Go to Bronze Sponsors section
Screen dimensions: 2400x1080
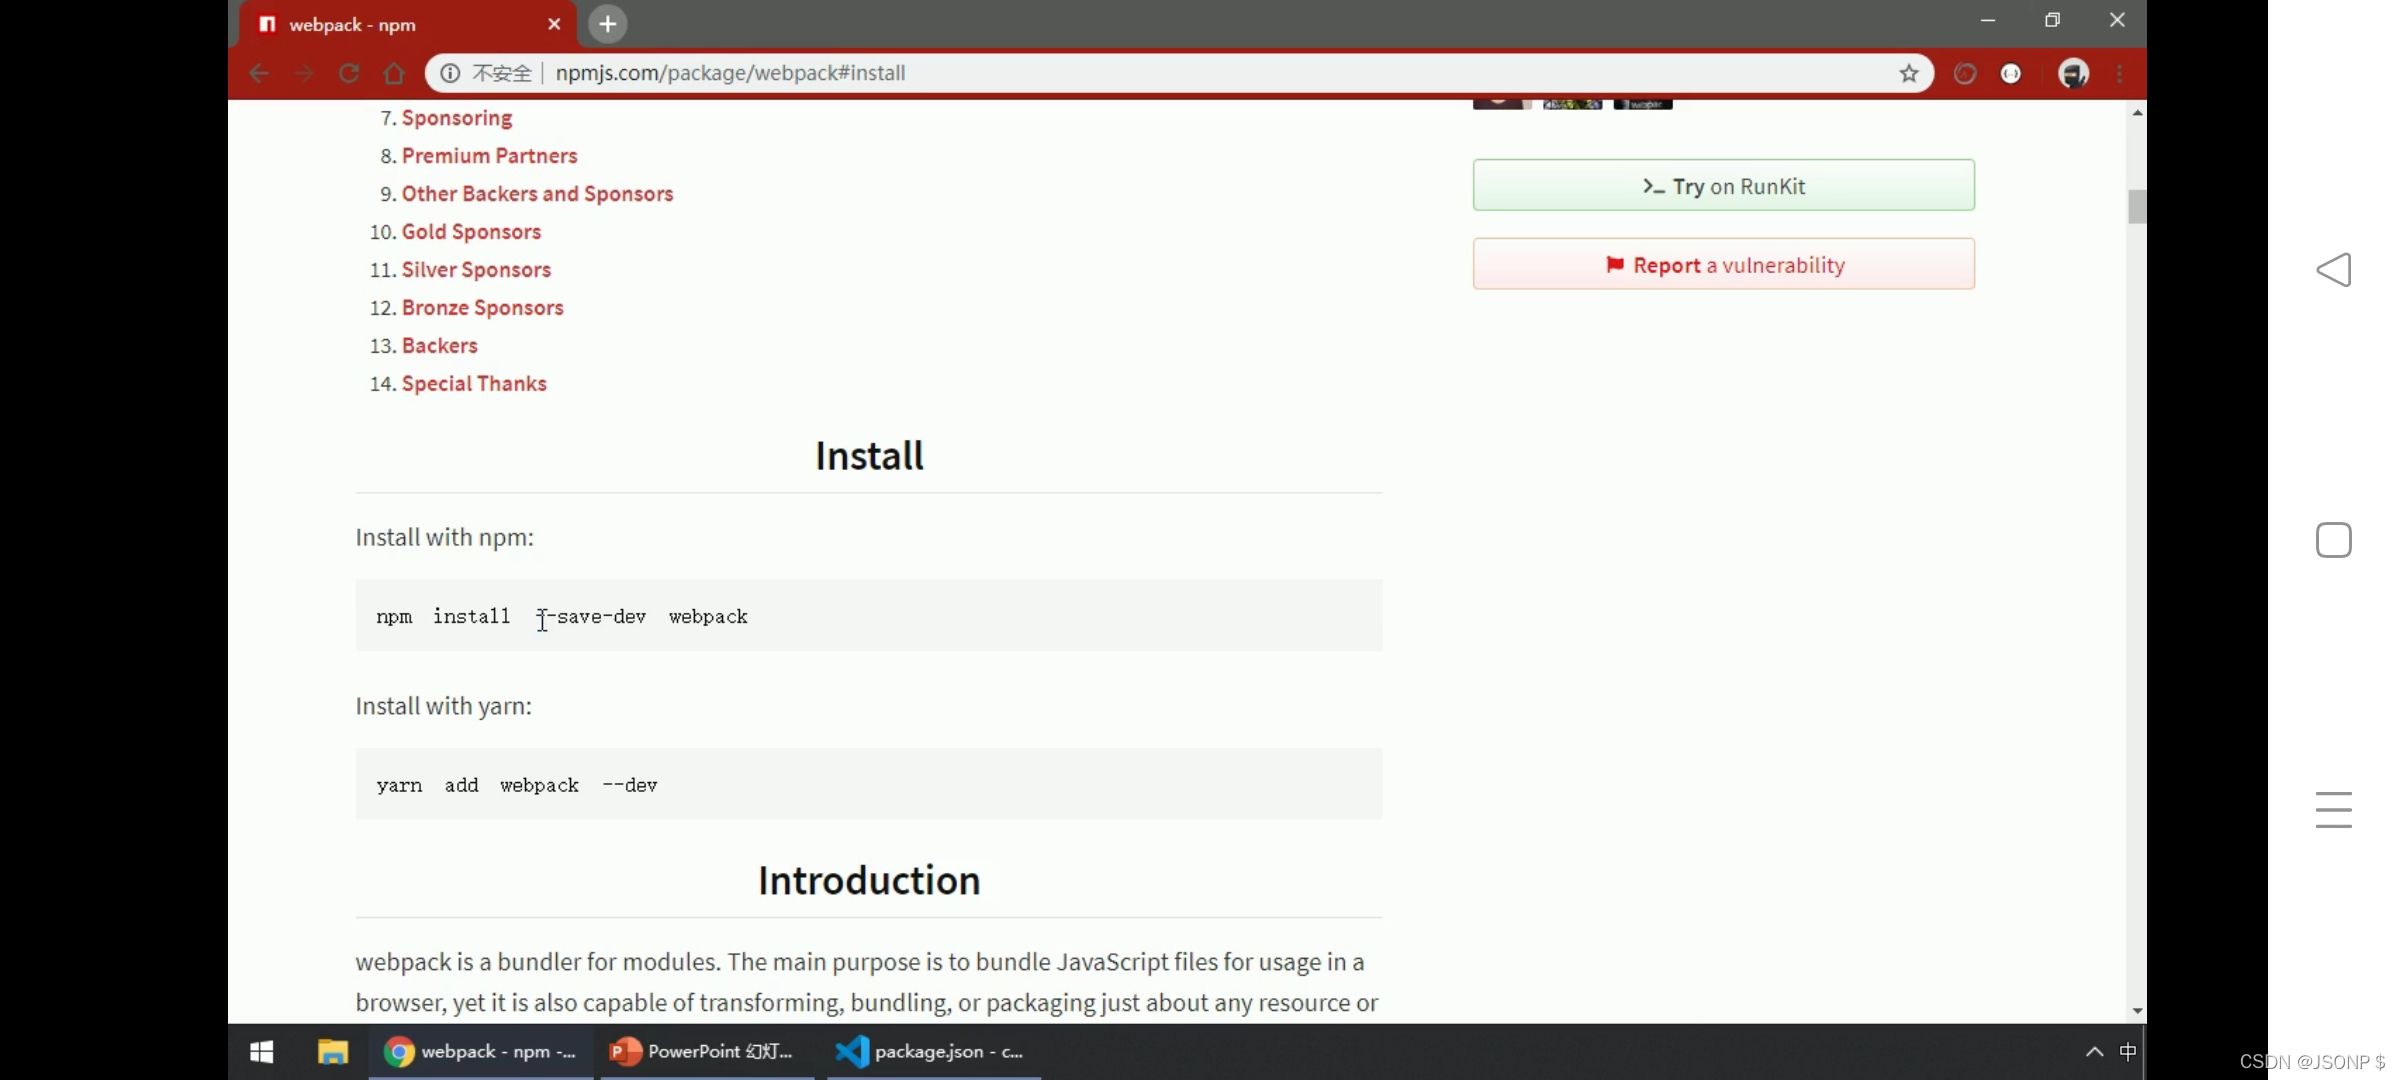pos(482,308)
